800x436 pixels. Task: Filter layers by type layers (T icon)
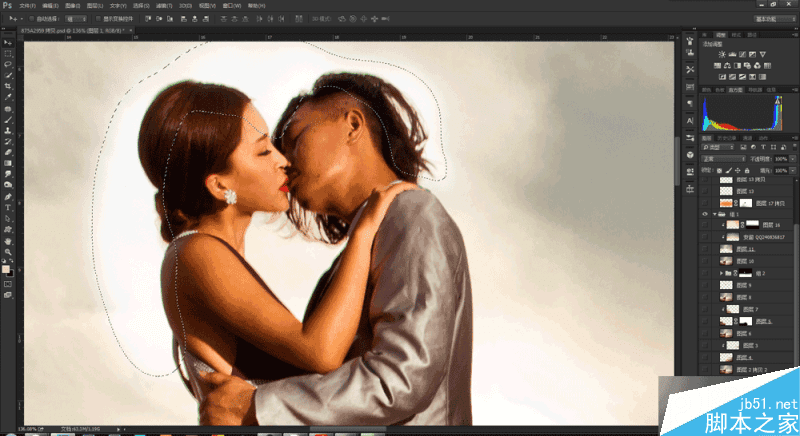(763, 147)
